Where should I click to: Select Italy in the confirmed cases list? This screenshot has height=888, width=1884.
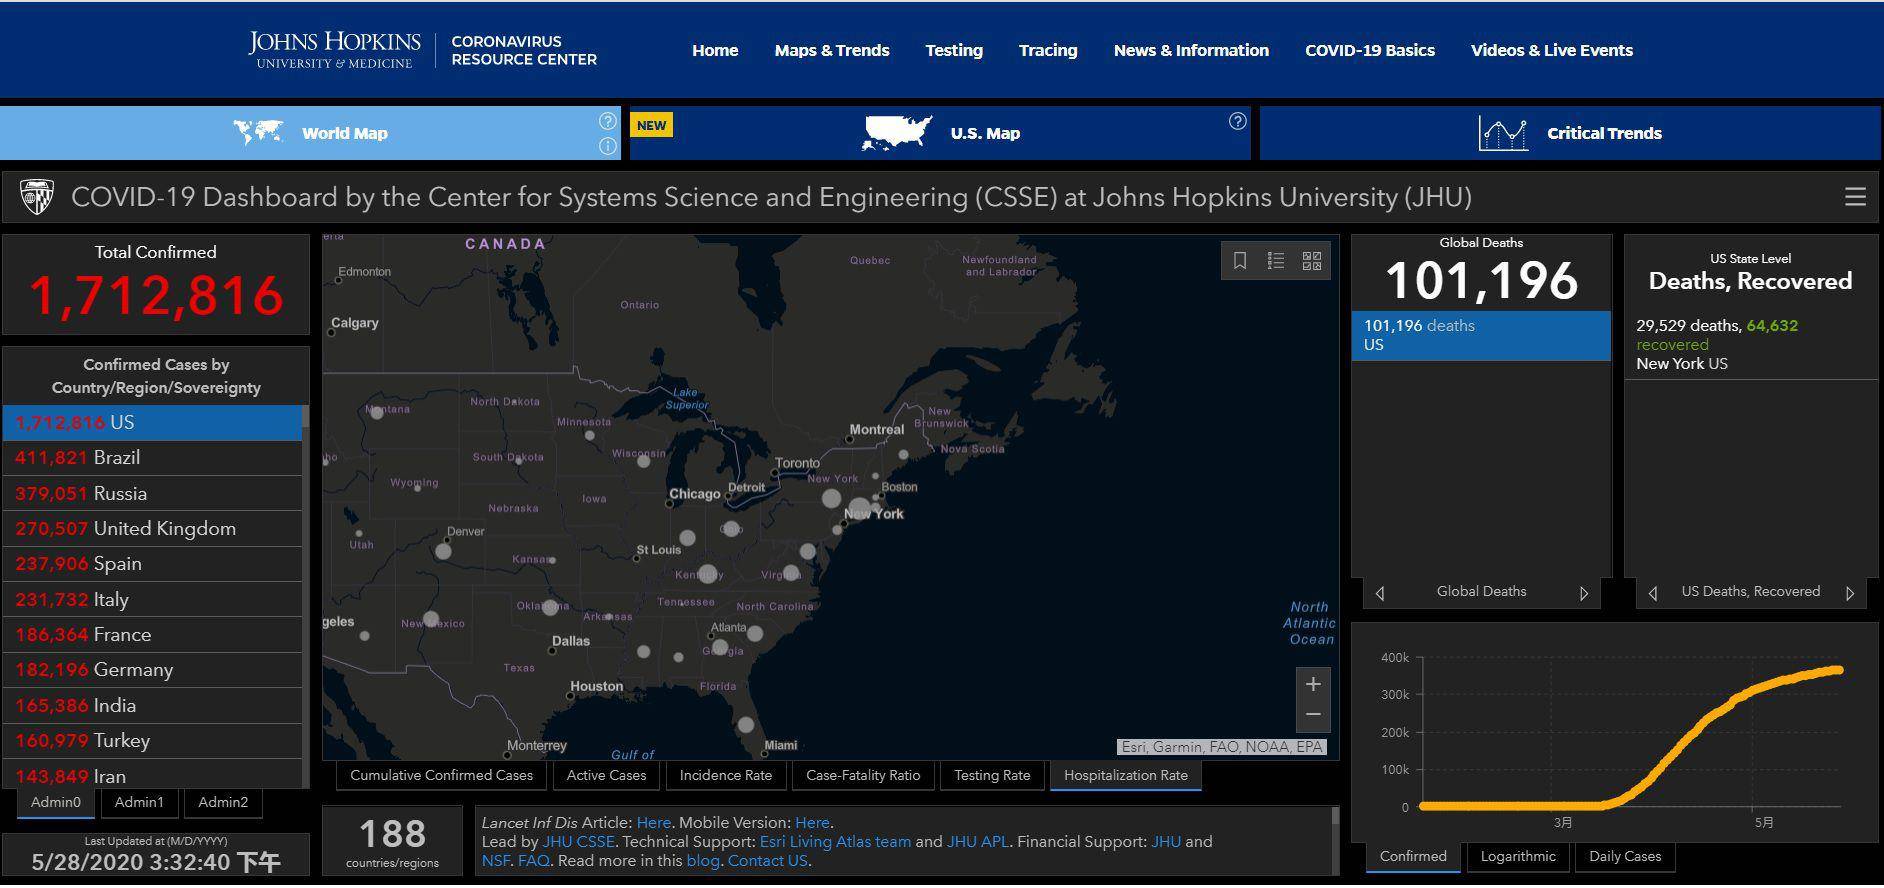[153, 599]
